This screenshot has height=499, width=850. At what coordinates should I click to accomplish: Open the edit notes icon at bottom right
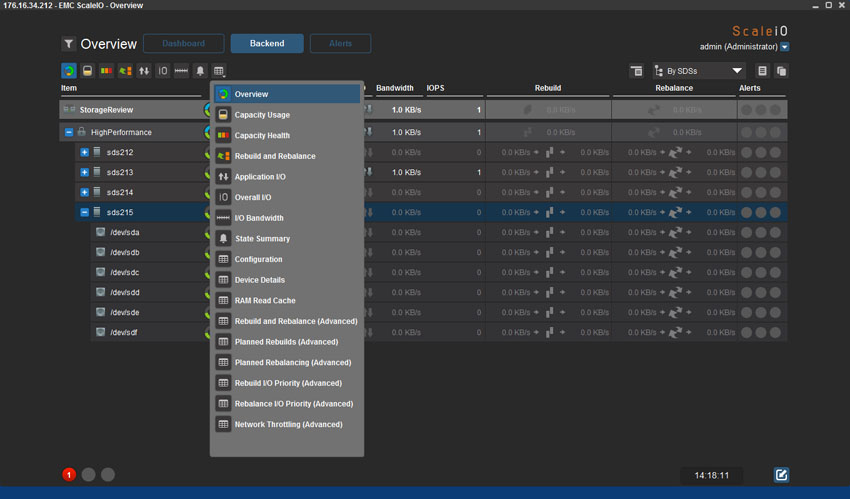(781, 475)
